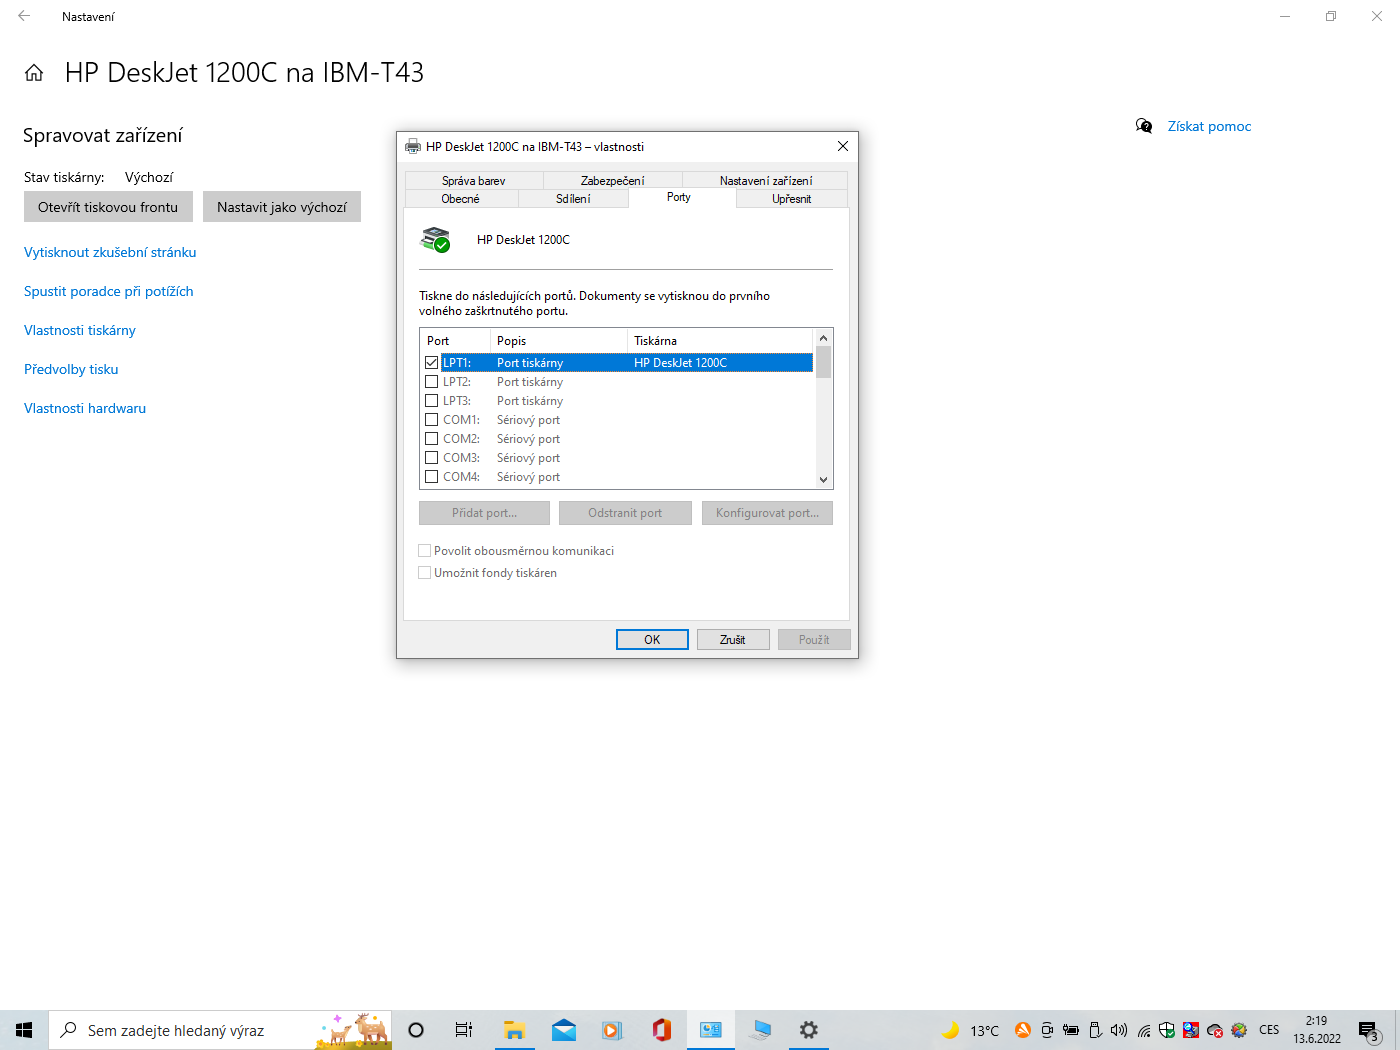Open Task View on the taskbar
The width and height of the screenshot is (1400, 1050).
point(463,1030)
